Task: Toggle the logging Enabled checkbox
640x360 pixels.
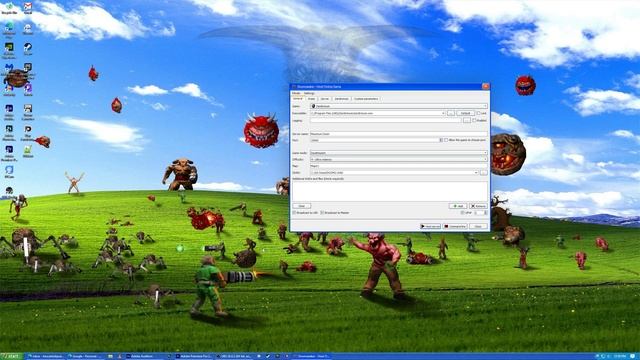Action: [x=474, y=120]
